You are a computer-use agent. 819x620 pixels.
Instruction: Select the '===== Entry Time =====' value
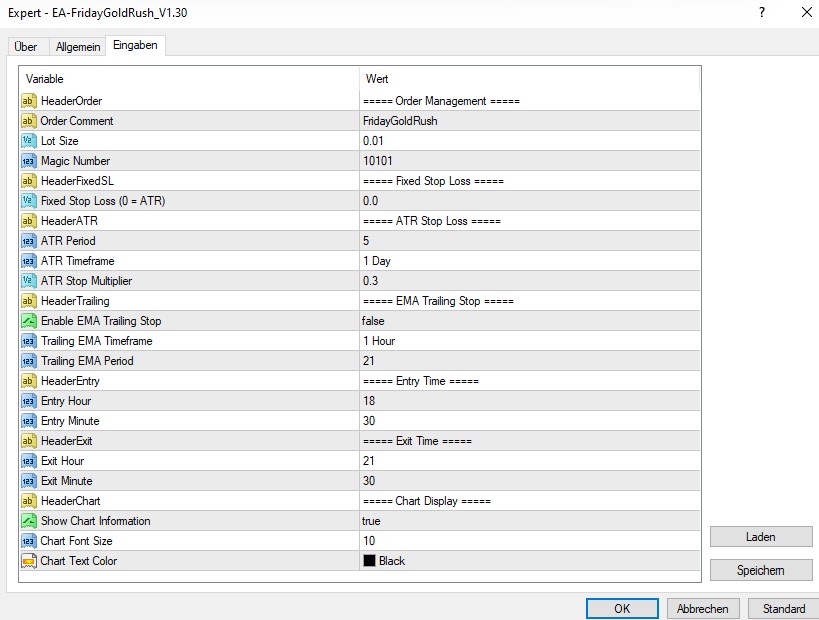click(421, 381)
